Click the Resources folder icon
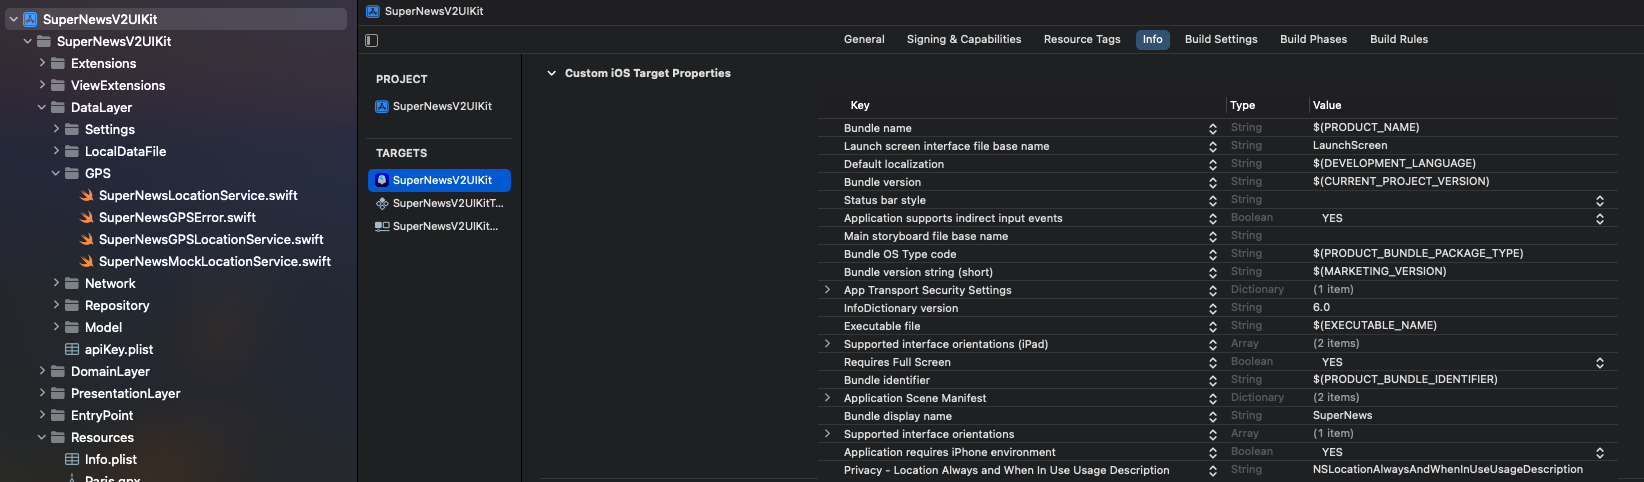1644x482 pixels. [x=58, y=437]
